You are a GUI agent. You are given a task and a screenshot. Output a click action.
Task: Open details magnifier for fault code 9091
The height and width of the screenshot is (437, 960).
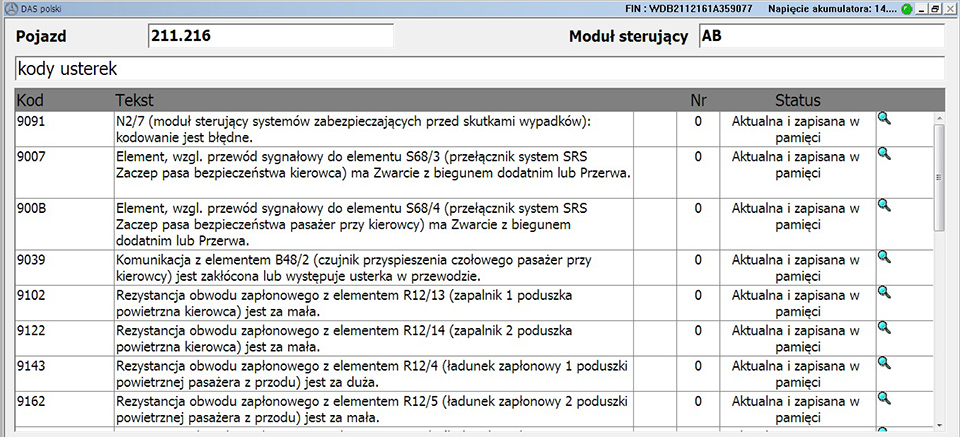click(884, 118)
